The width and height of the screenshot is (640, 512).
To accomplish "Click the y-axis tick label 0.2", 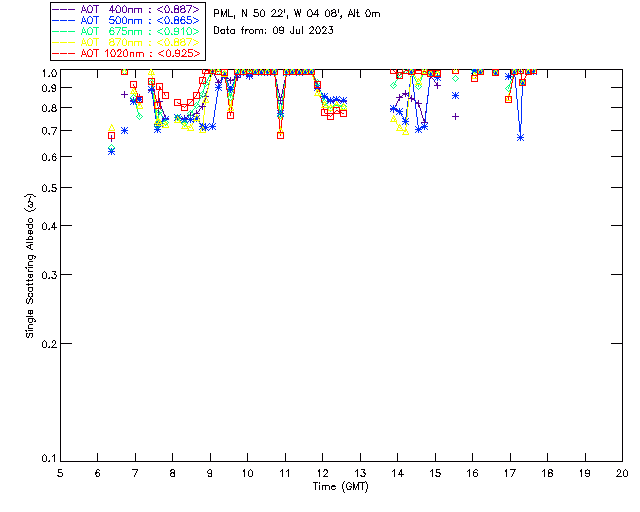I will point(49,344).
